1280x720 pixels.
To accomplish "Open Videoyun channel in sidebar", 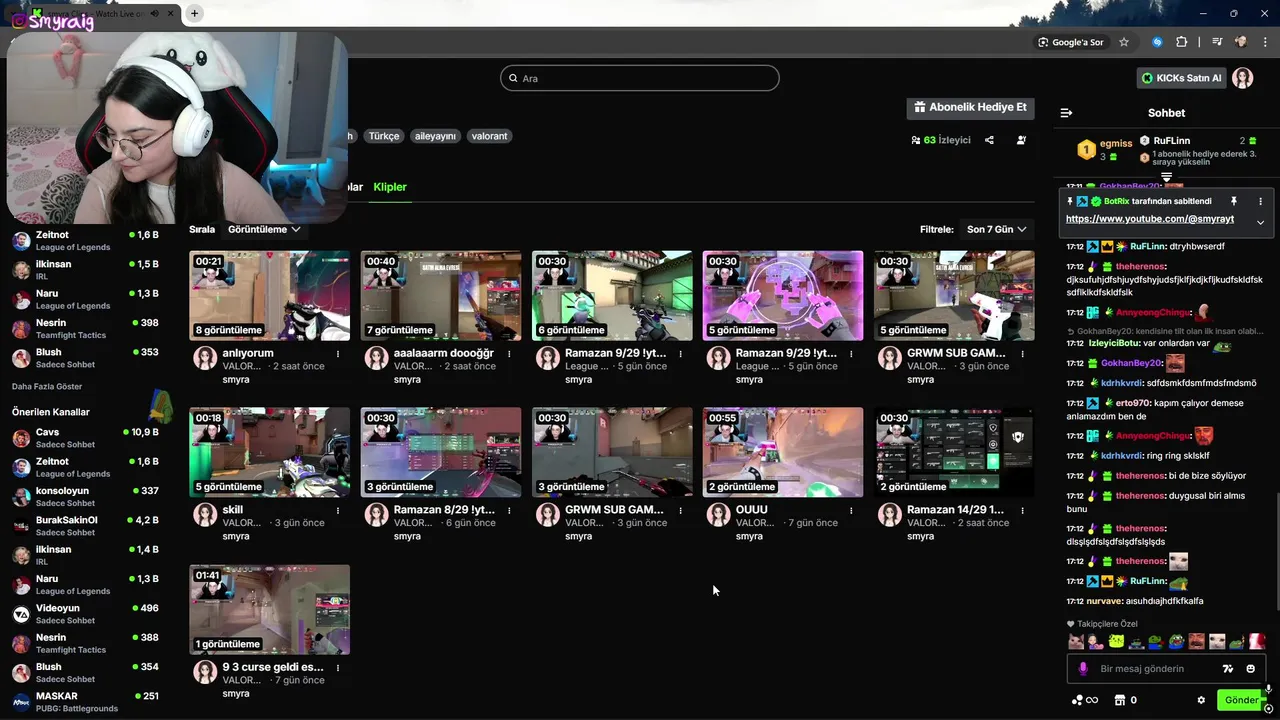I will (85, 614).
